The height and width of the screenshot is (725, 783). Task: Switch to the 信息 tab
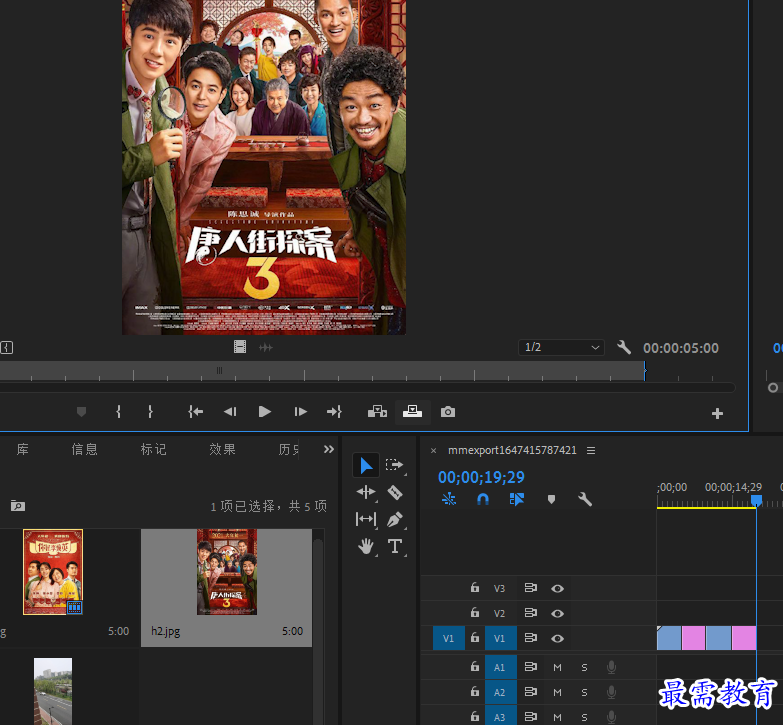click(x=84, y=449)
